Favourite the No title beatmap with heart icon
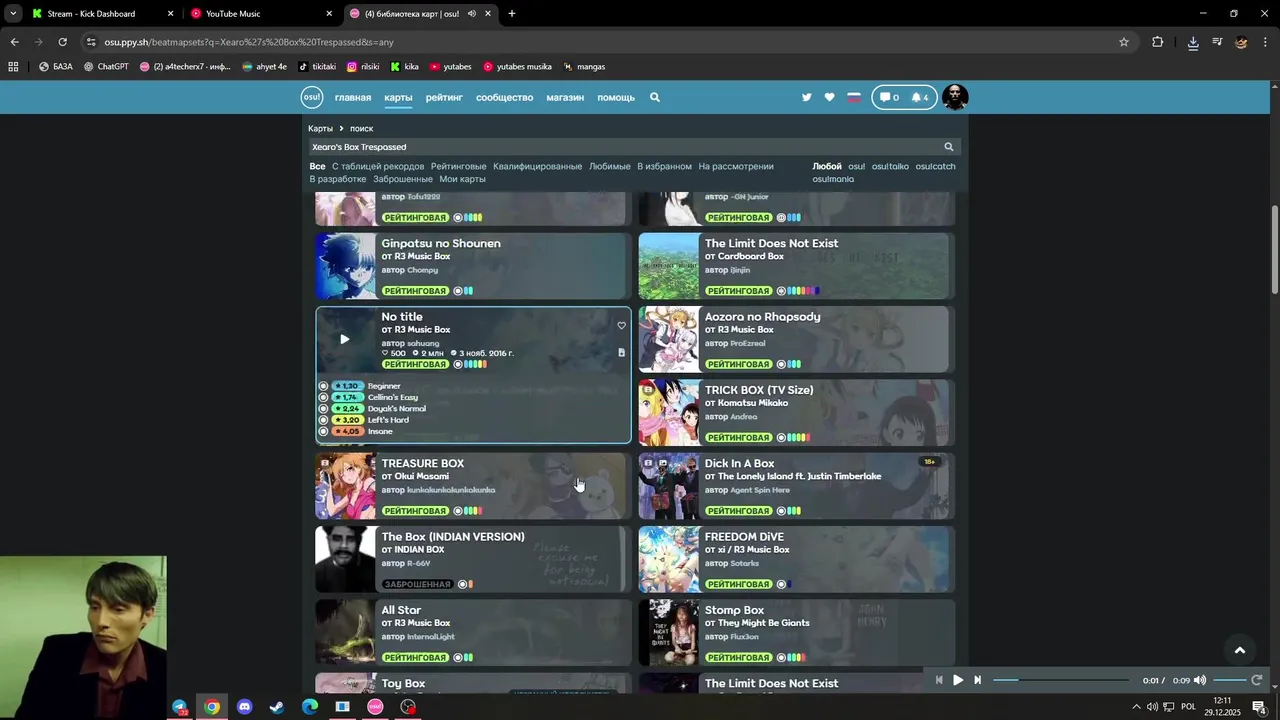Screen dimensions: 1280x720 621,326
